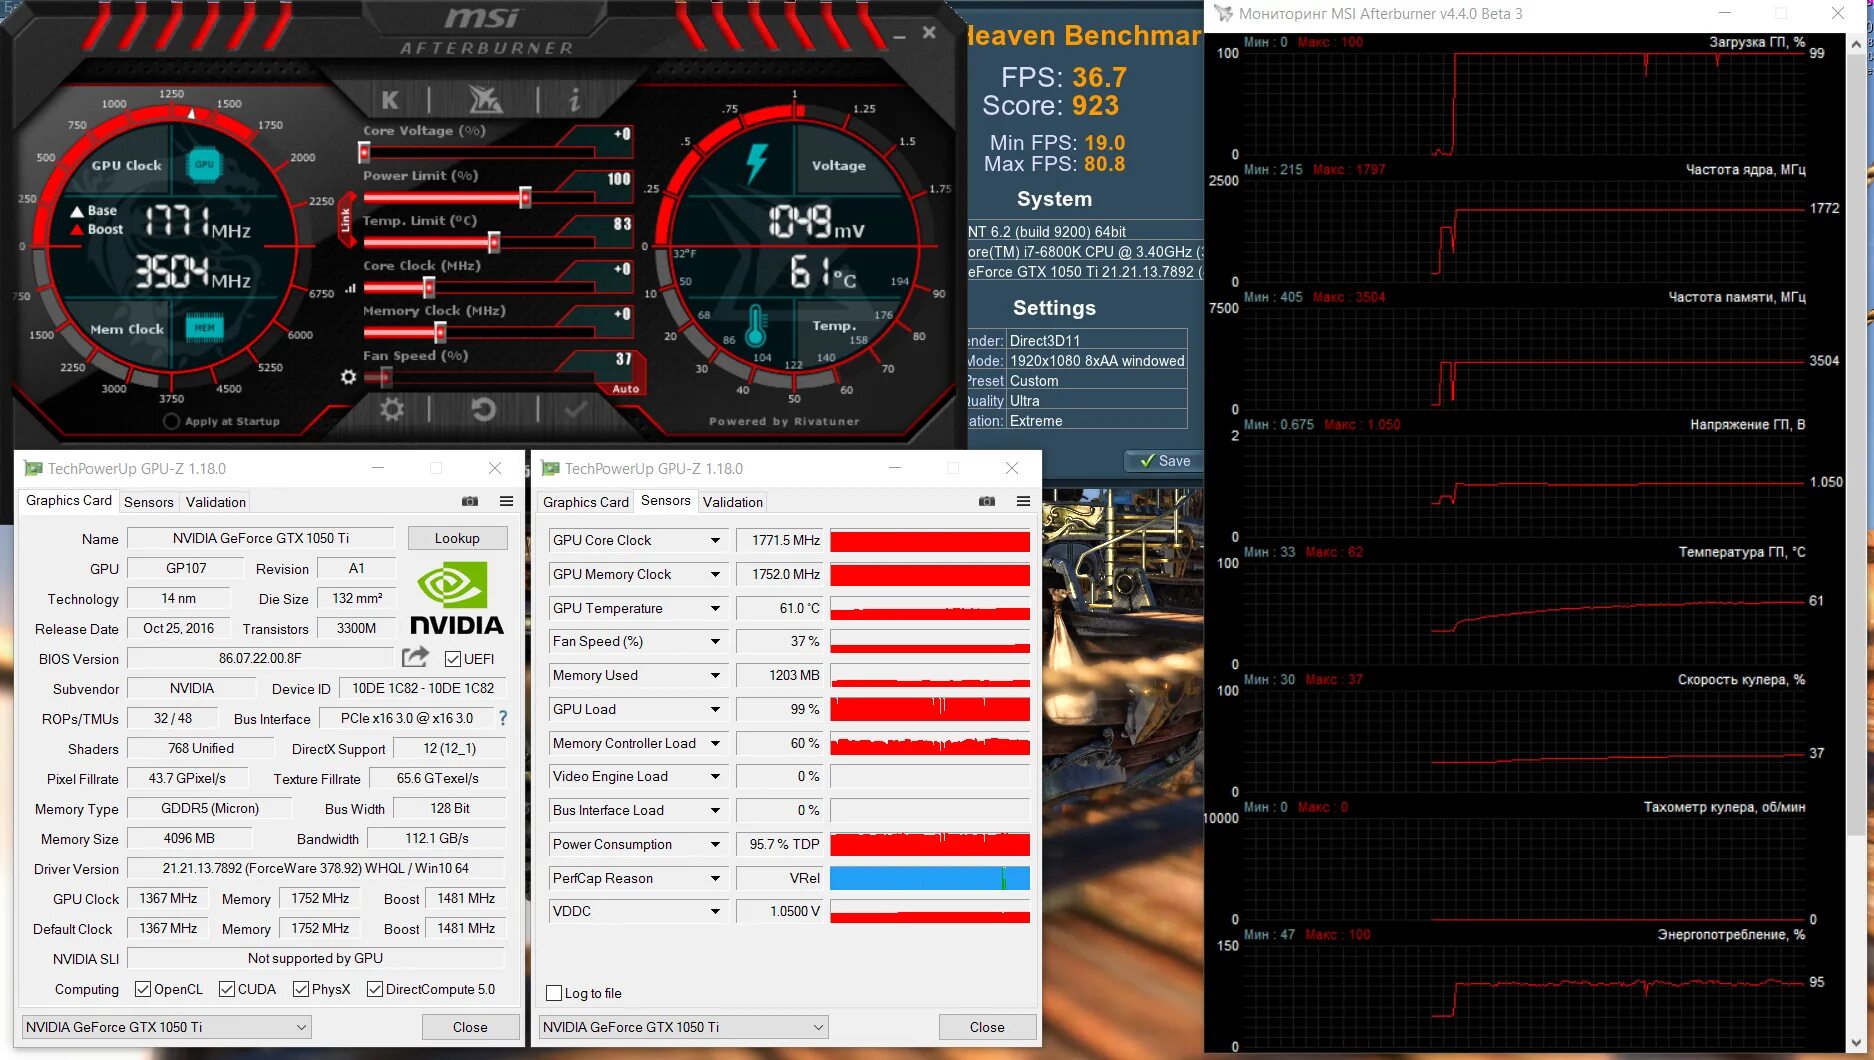This screenshot has height=1060, width=1874.
Task: Save the Heaven Benchmark results
Action: [x=1164, y=460]
